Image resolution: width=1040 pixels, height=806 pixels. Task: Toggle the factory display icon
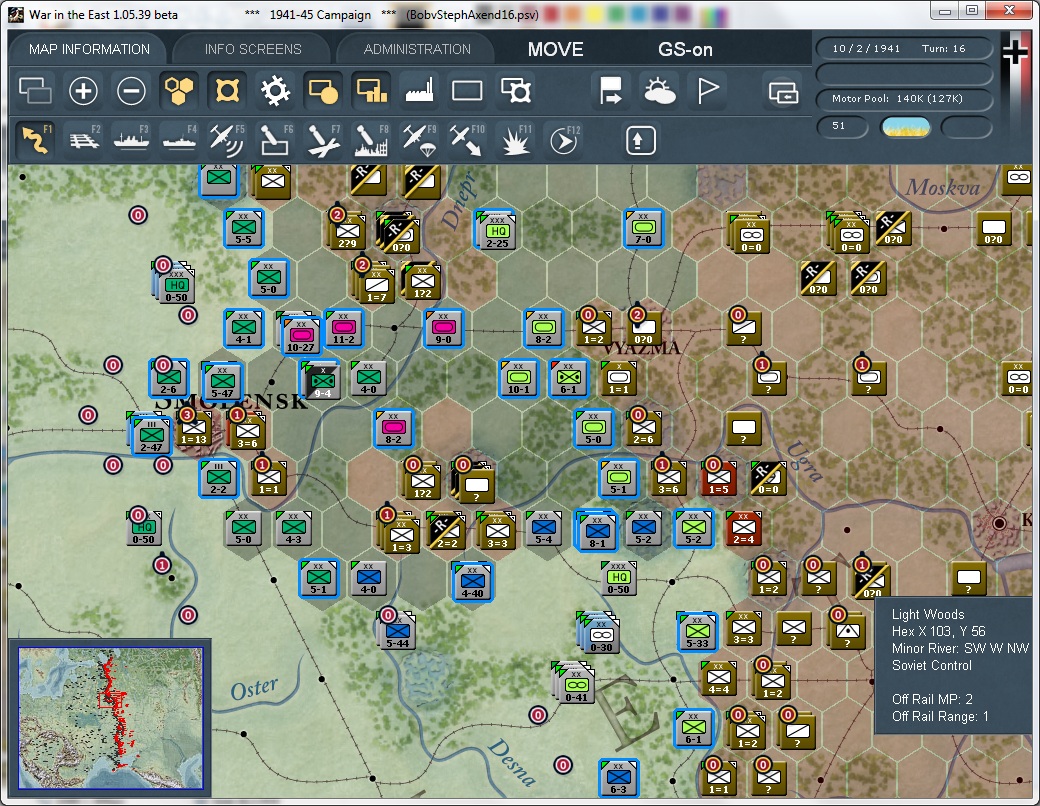click(x=419, y=90)
